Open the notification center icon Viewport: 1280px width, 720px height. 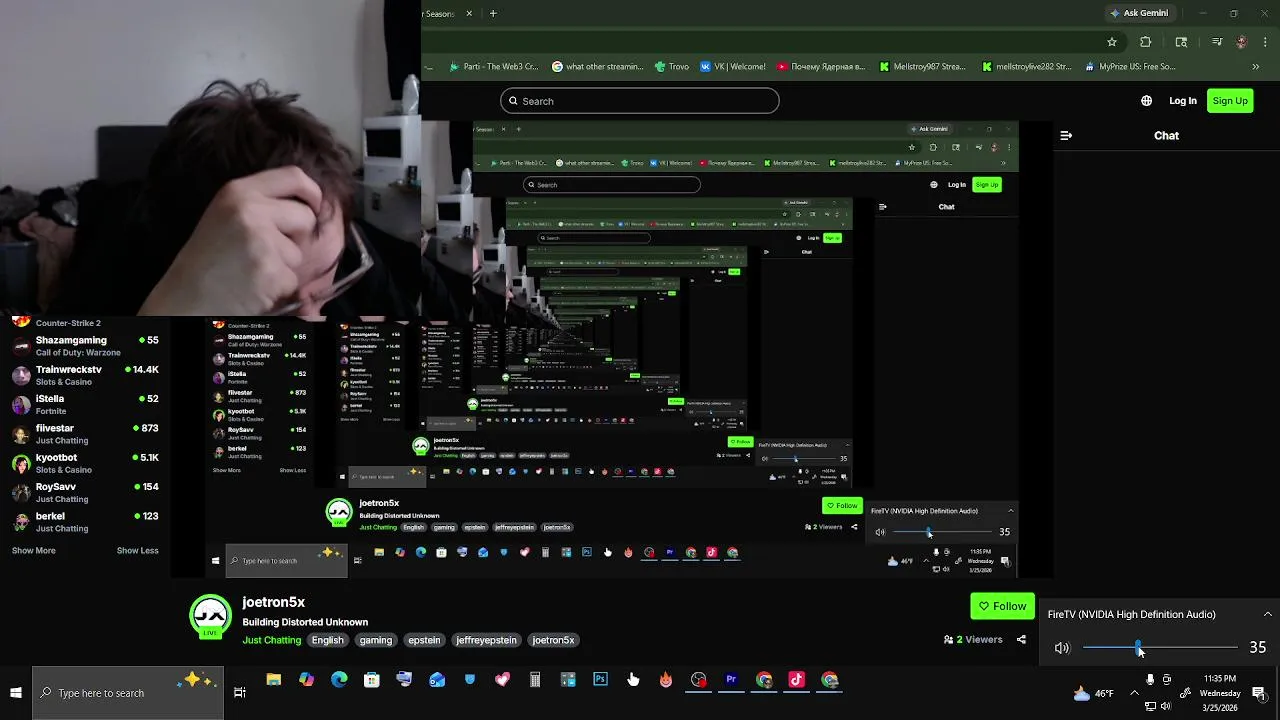click(x=1259, y=693)
